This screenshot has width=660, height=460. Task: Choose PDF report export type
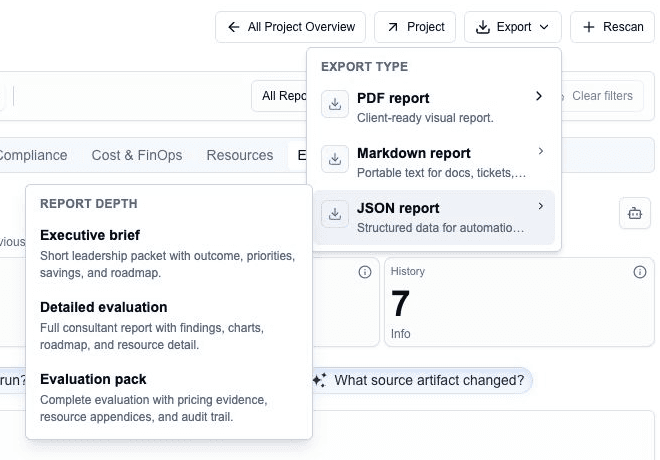[x=434, y=107]
